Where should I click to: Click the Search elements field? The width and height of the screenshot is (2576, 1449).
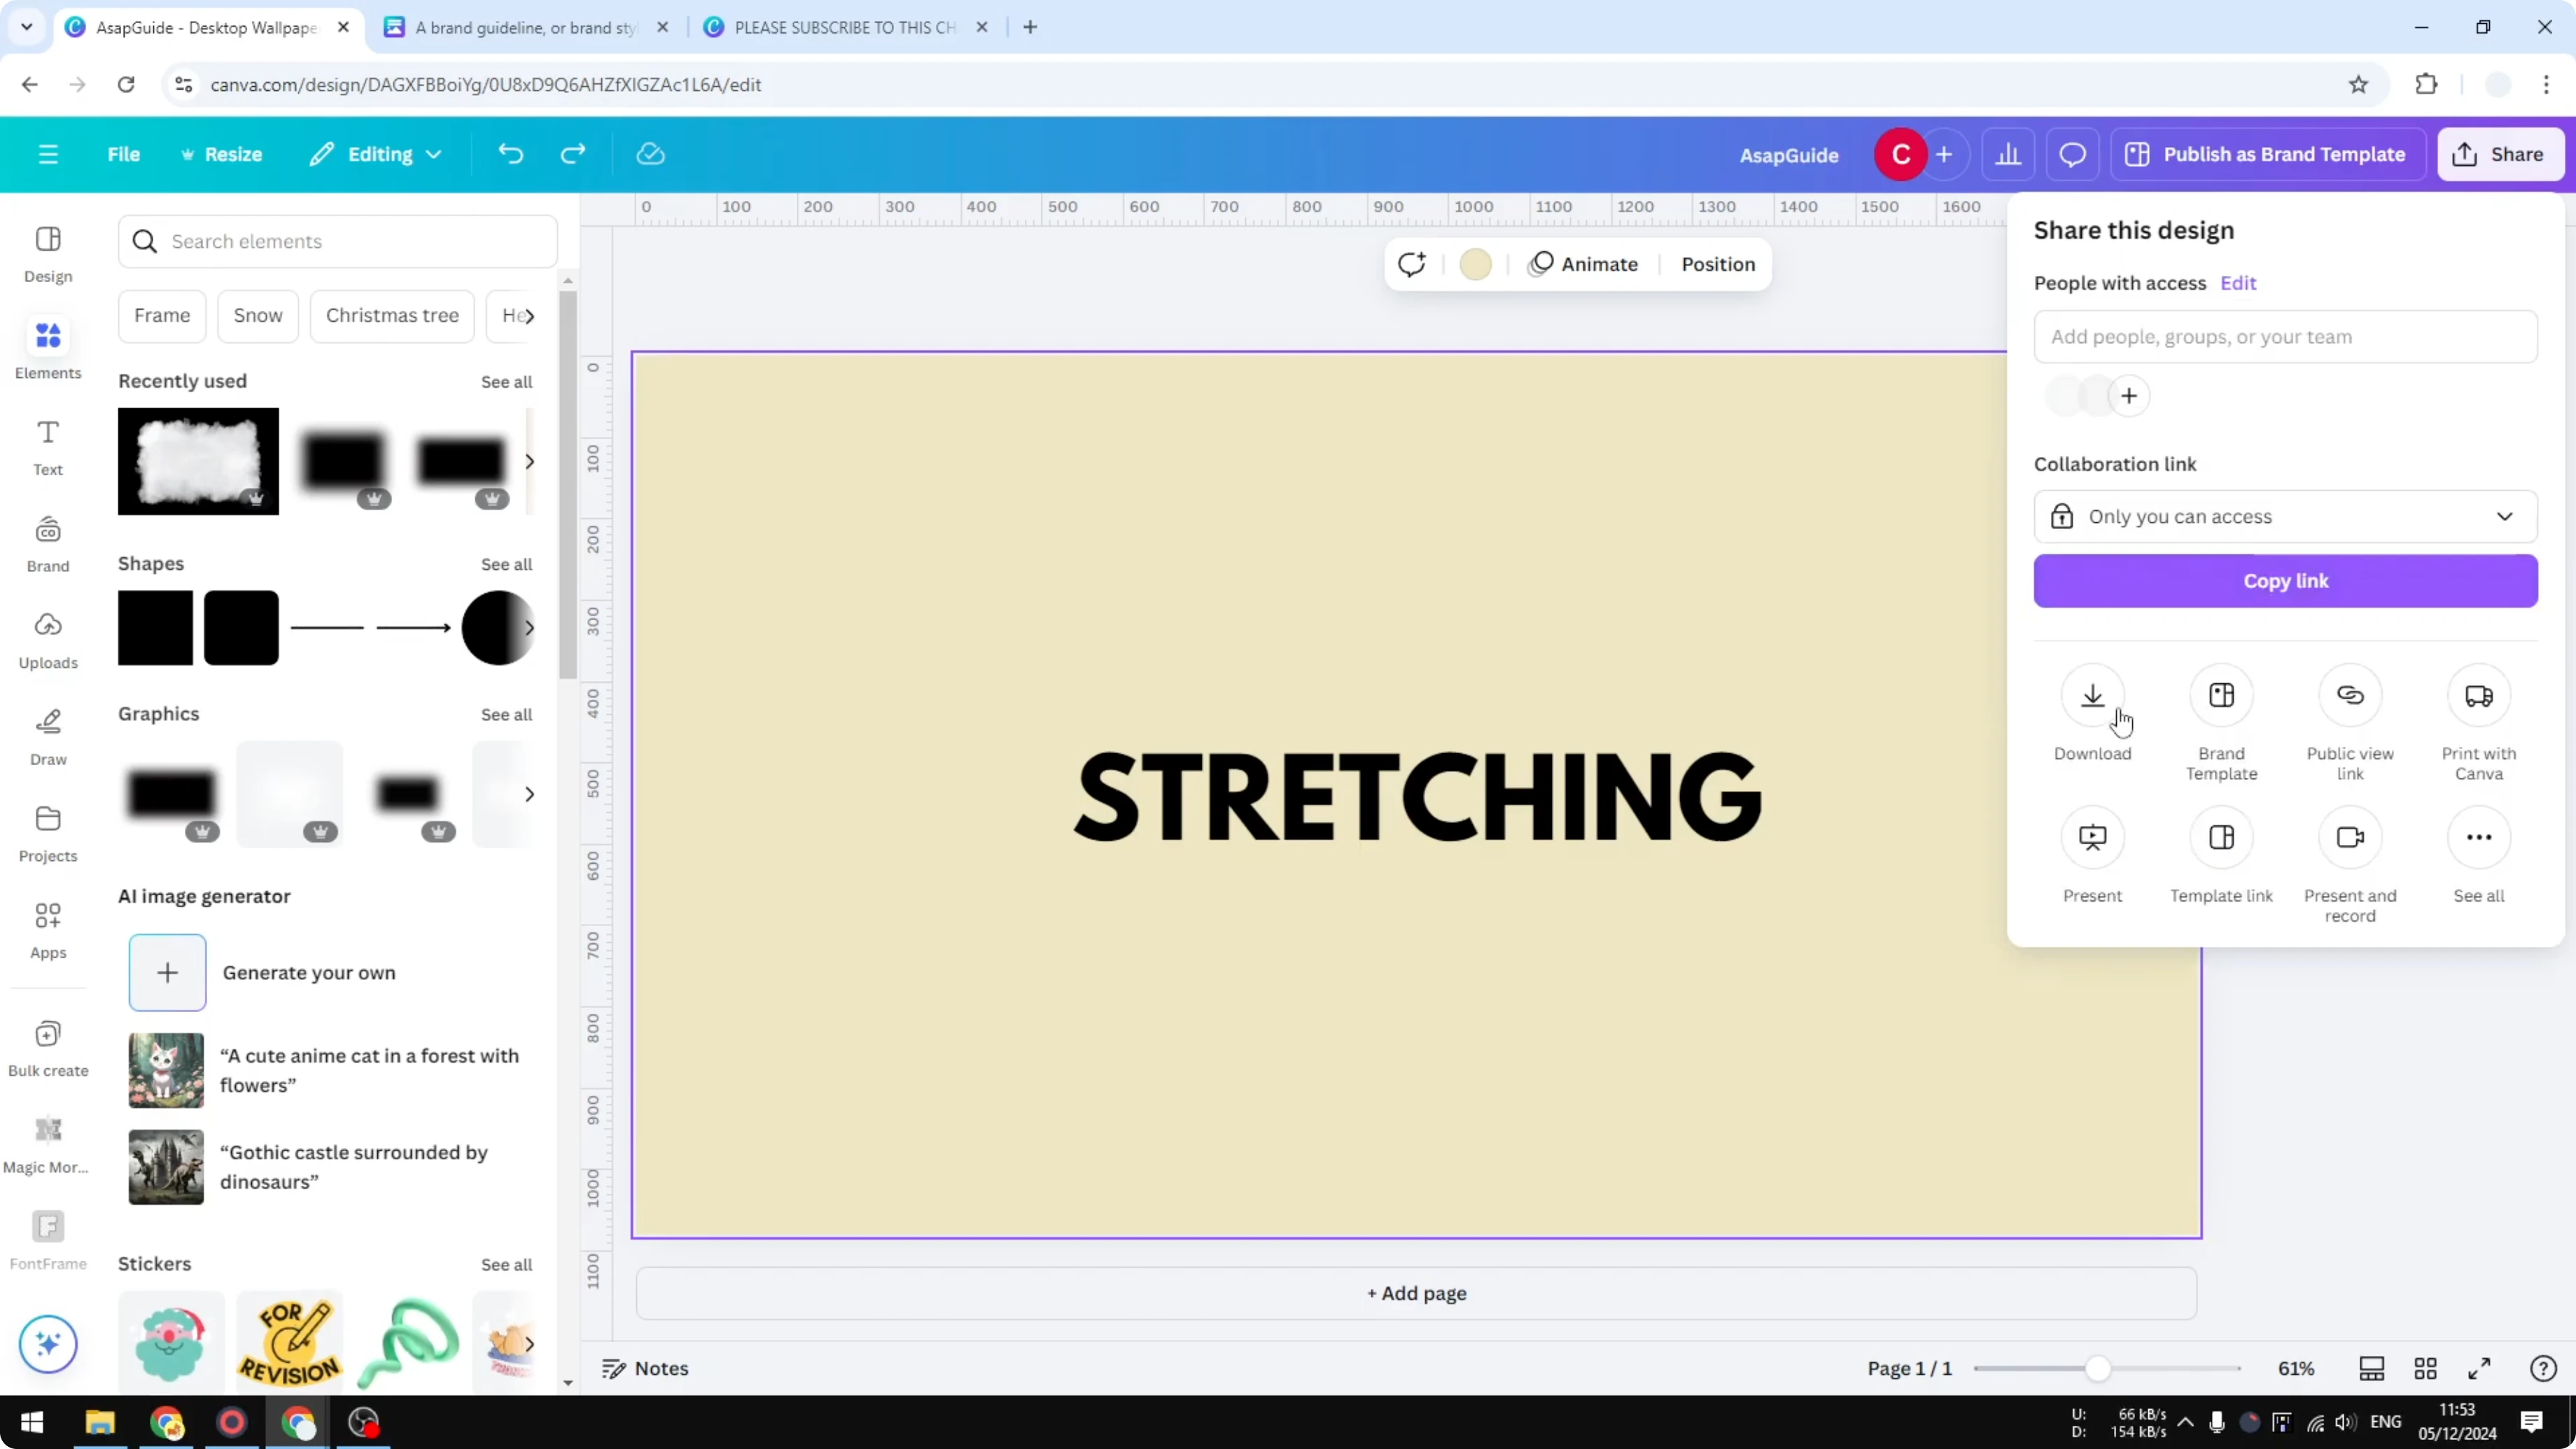click(x=337, y=241)
